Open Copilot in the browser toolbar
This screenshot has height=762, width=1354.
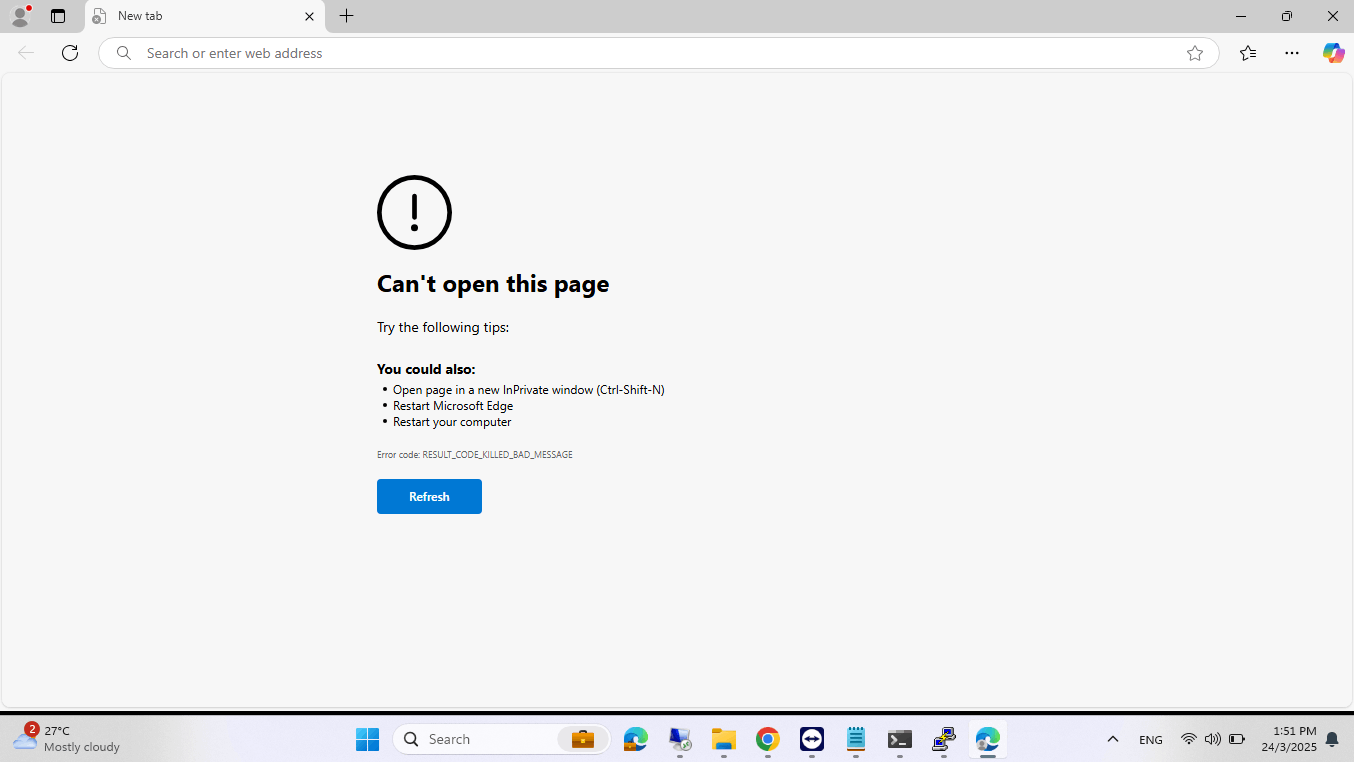1333,53
